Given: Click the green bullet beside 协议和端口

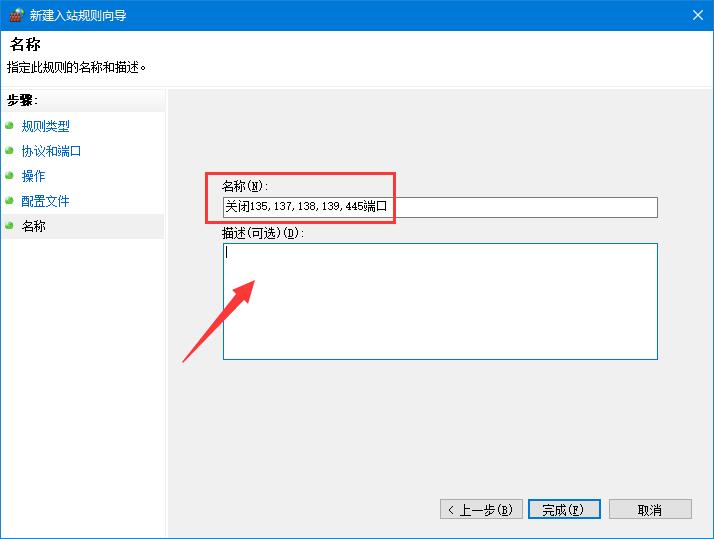Looking at the screenshot, I should click(10, 150).
